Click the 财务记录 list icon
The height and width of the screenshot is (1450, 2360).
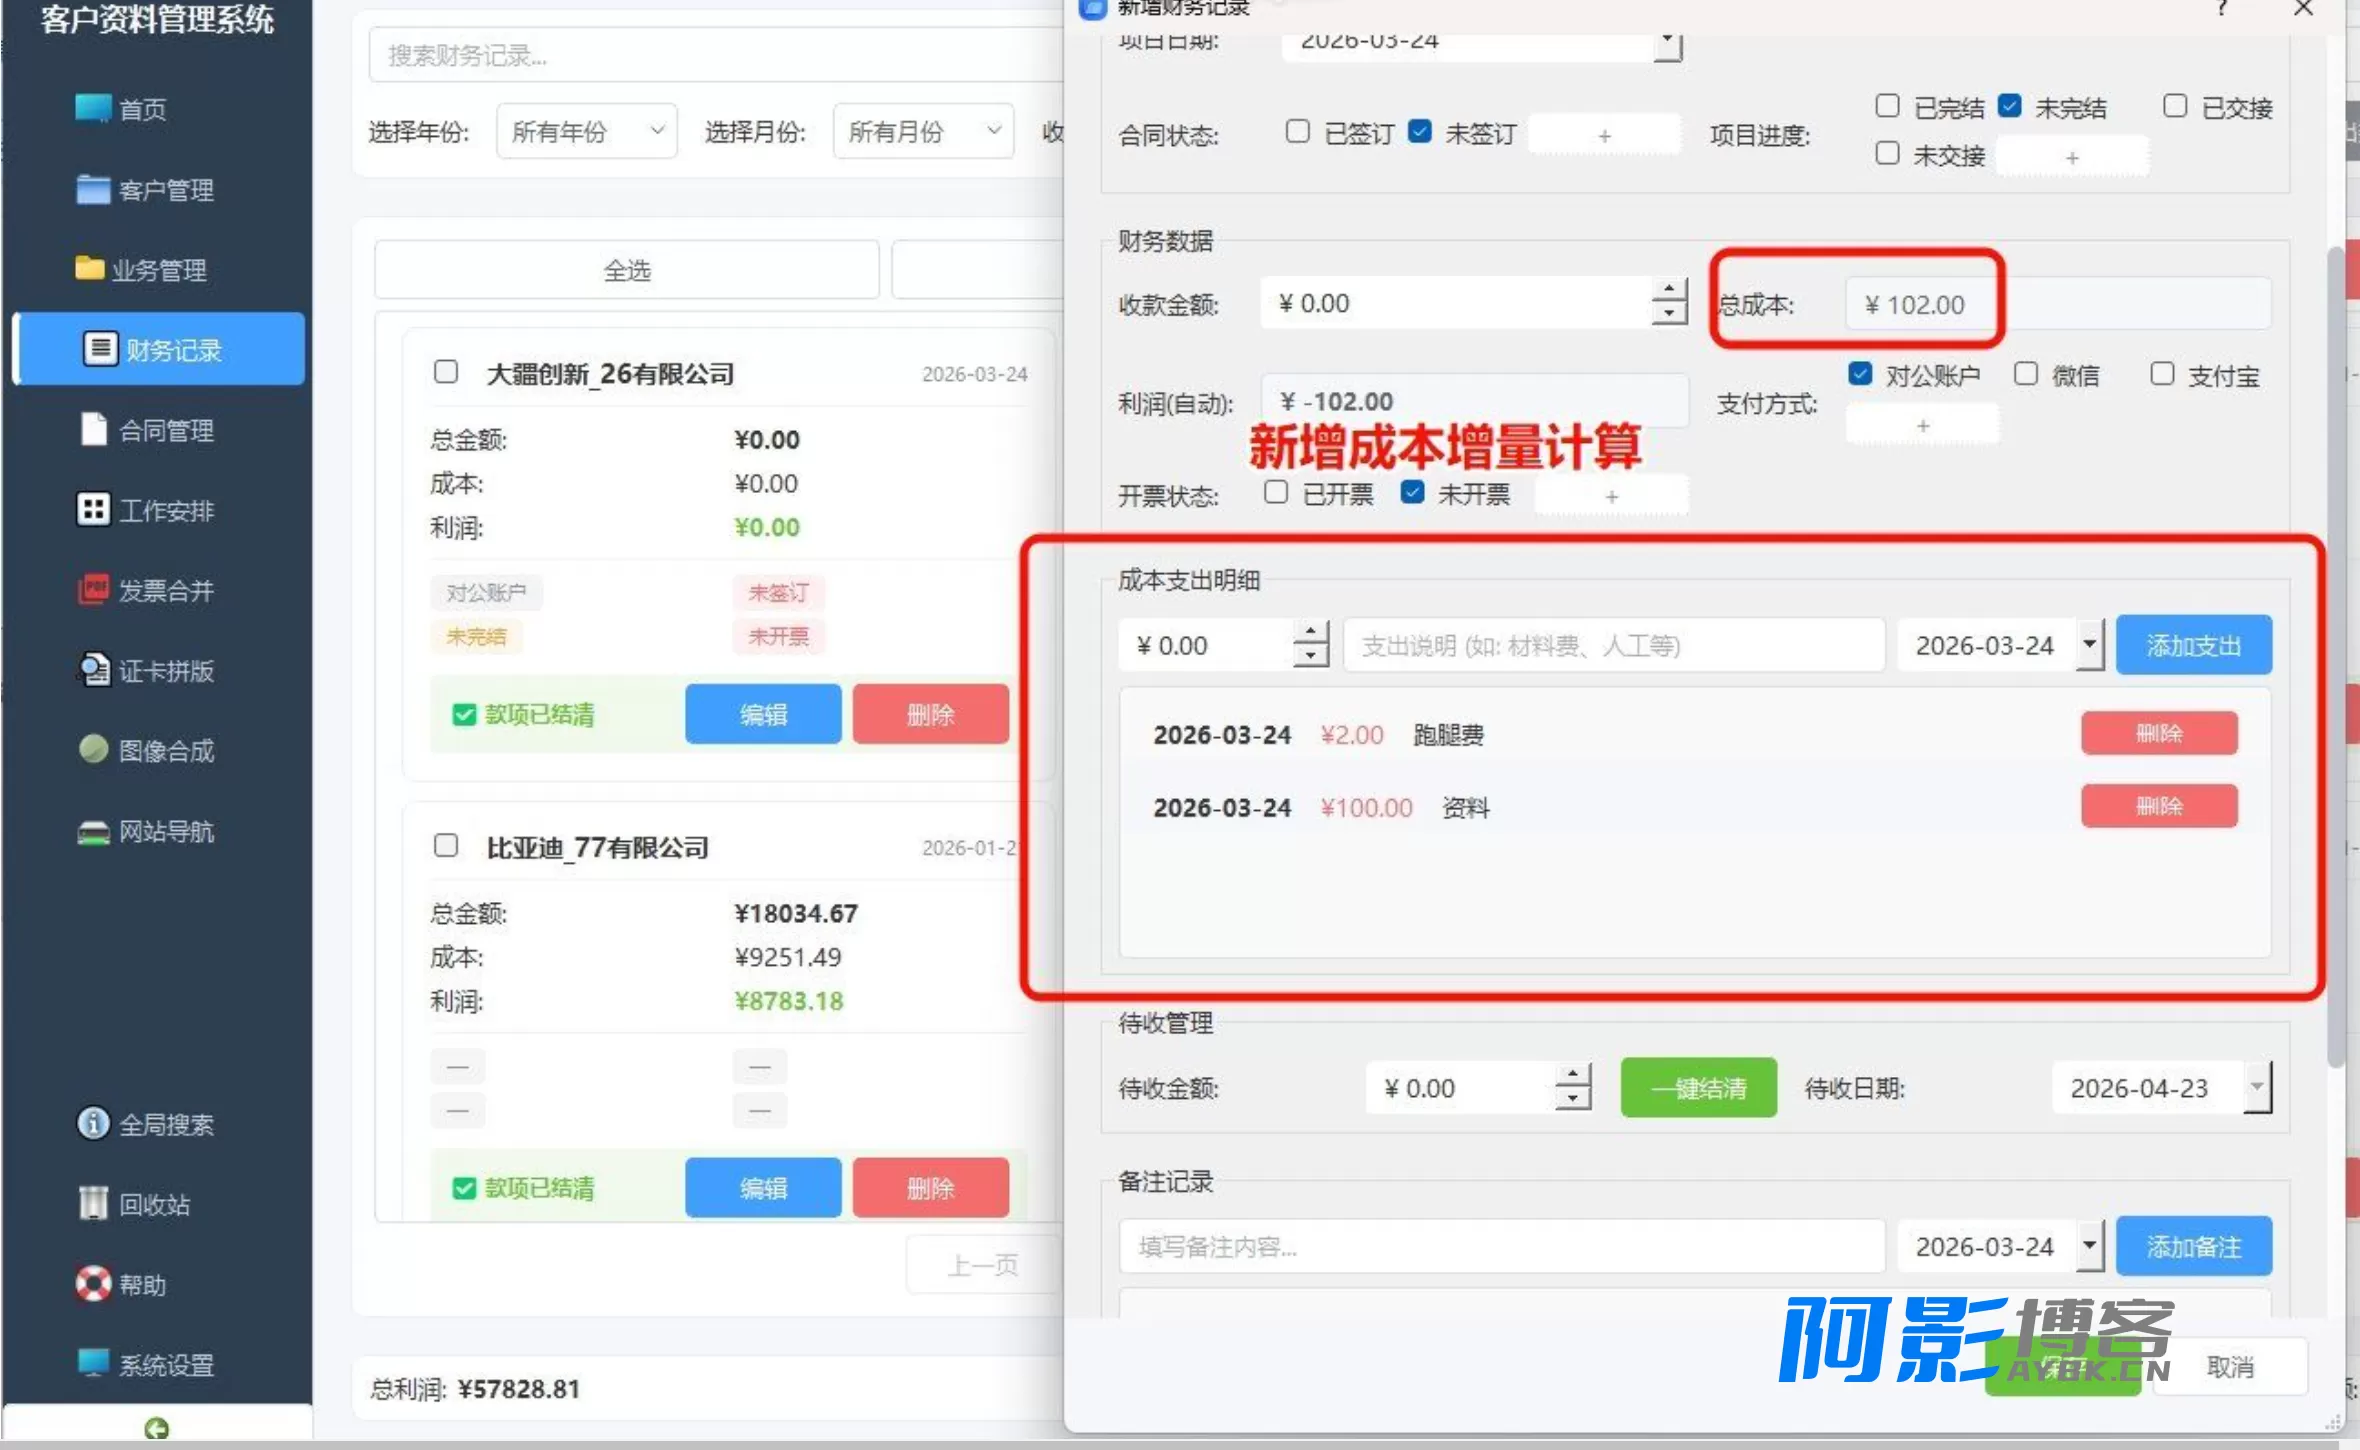(99, 348)
